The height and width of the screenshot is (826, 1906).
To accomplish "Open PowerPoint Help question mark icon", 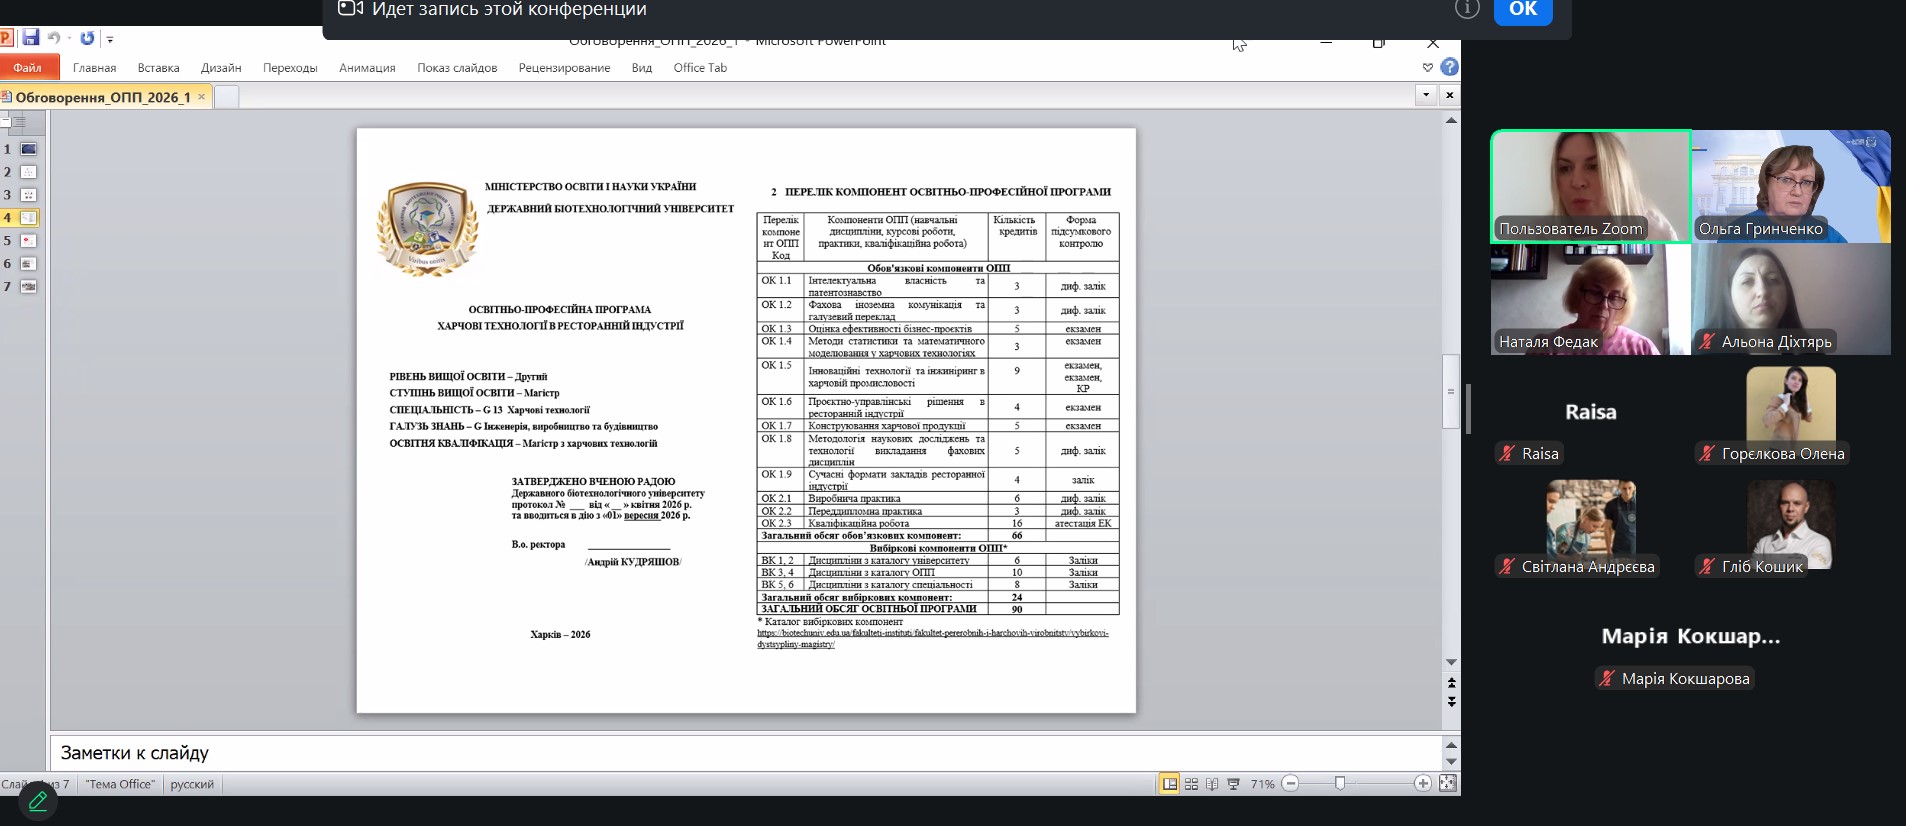I will click(1449, 67).
